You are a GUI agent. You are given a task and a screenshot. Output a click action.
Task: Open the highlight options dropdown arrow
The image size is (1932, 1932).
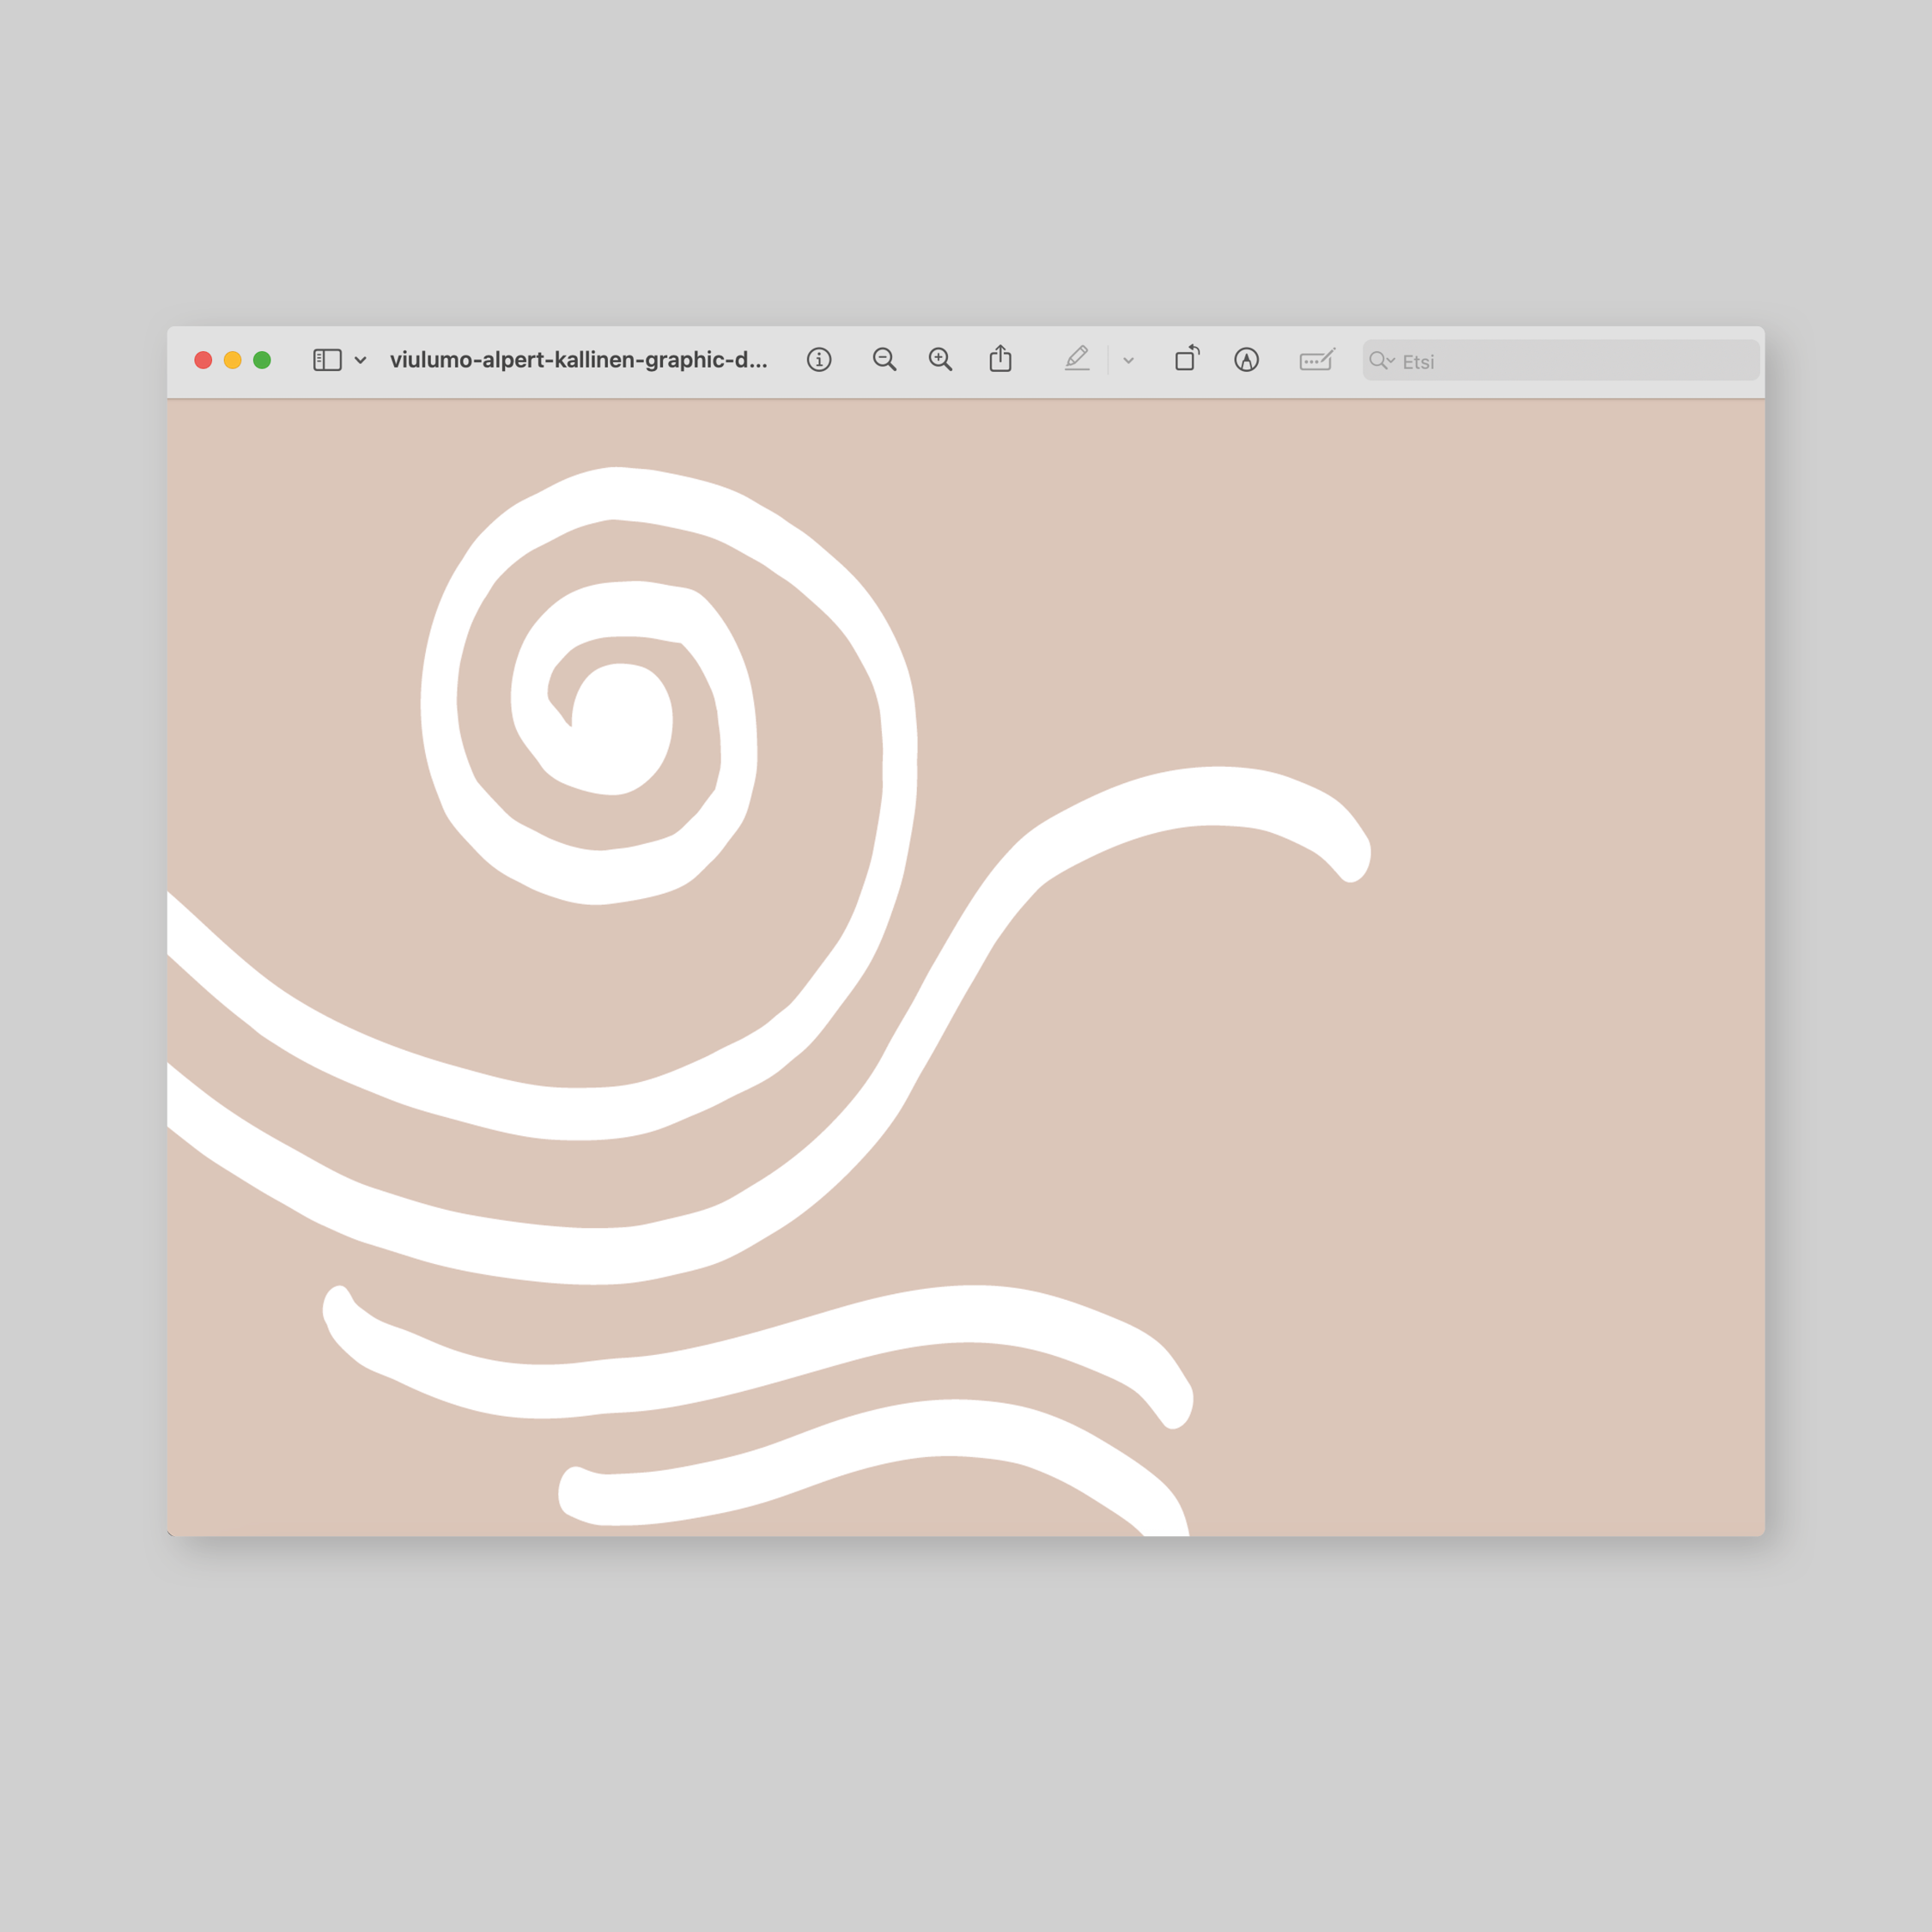tap(1129, 361)
